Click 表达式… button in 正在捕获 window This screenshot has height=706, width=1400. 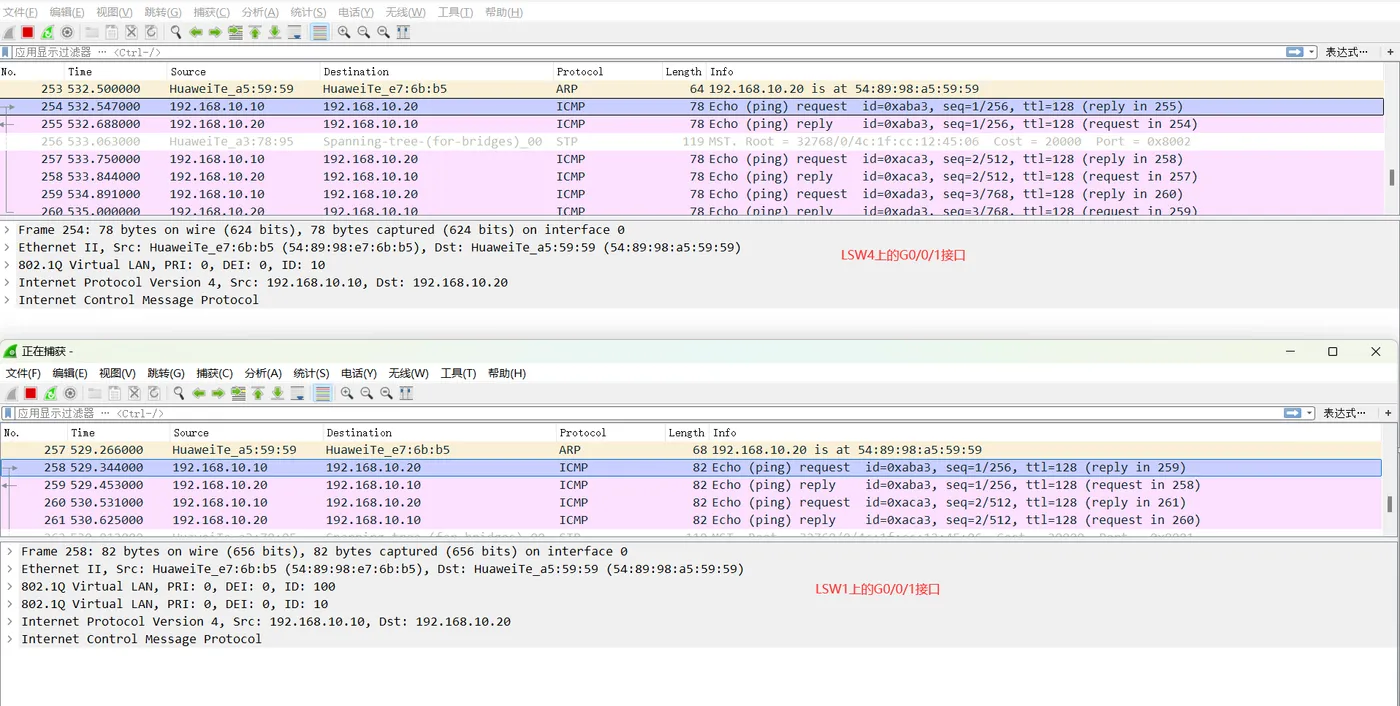click(1344, 413)
